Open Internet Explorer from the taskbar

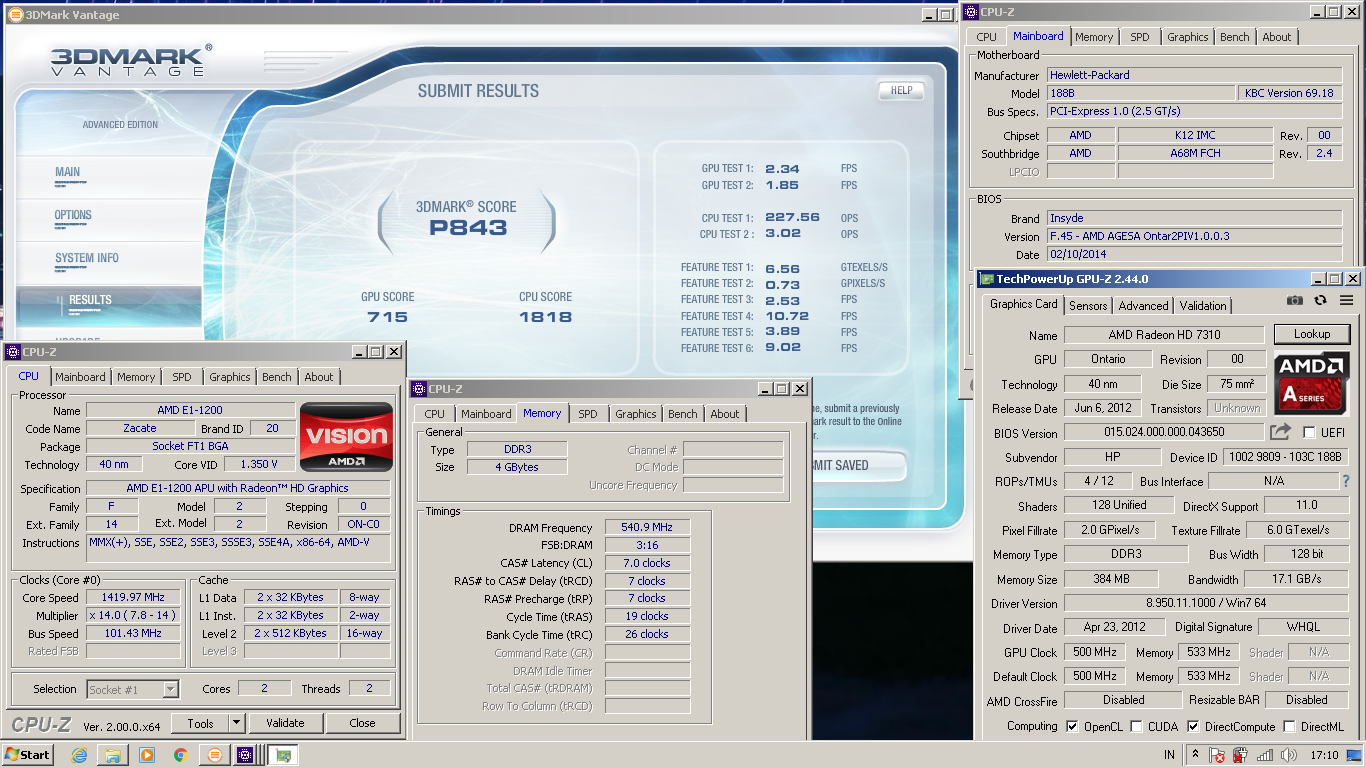[80, 755]
